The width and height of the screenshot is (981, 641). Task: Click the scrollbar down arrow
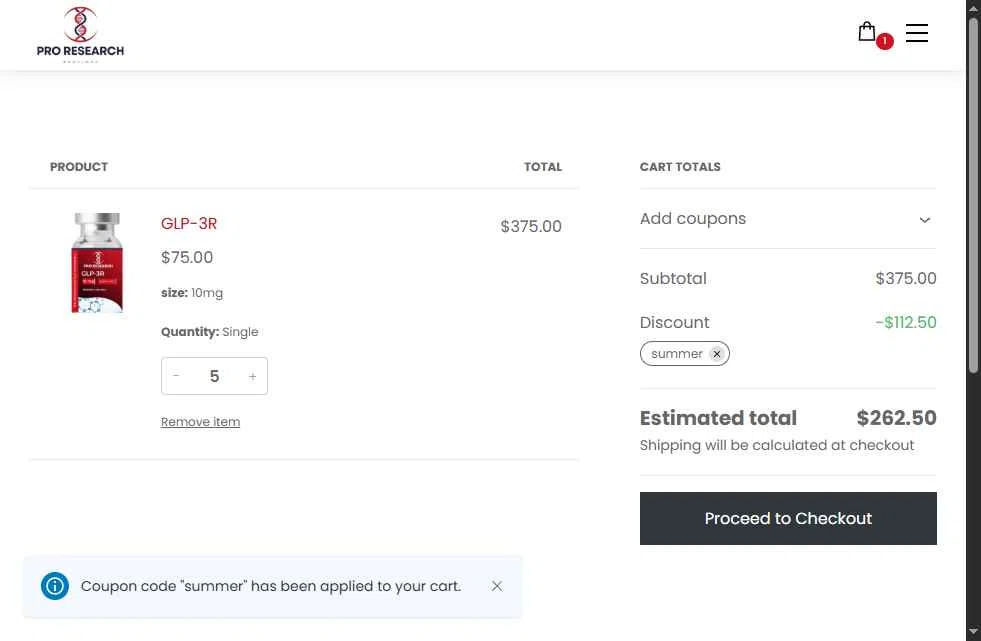pos(973,632)
